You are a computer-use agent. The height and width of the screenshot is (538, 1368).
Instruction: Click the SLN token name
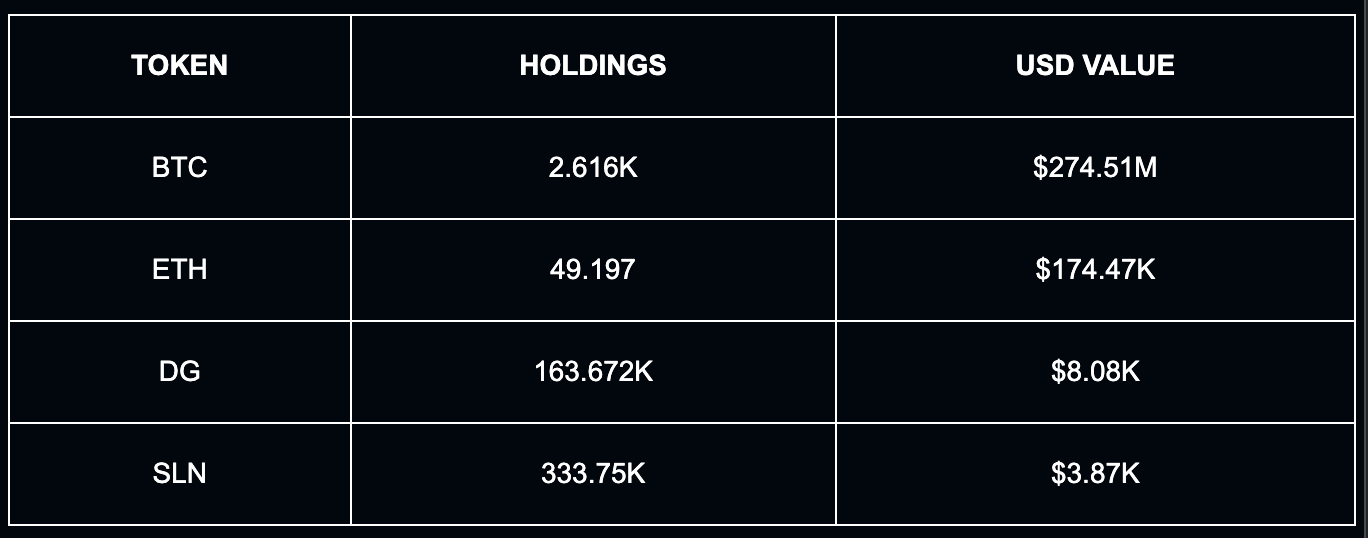(x=180, y=472)
